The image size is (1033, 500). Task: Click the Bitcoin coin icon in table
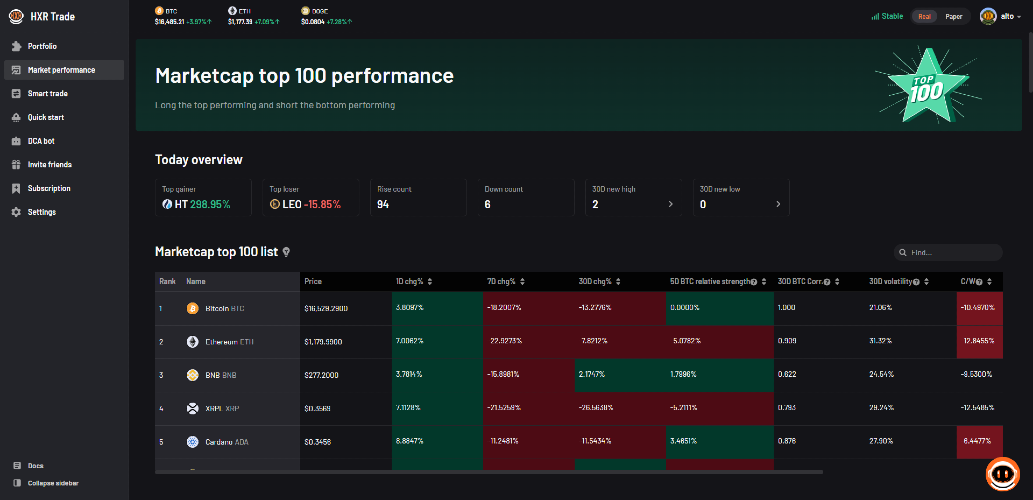point(192,308)
